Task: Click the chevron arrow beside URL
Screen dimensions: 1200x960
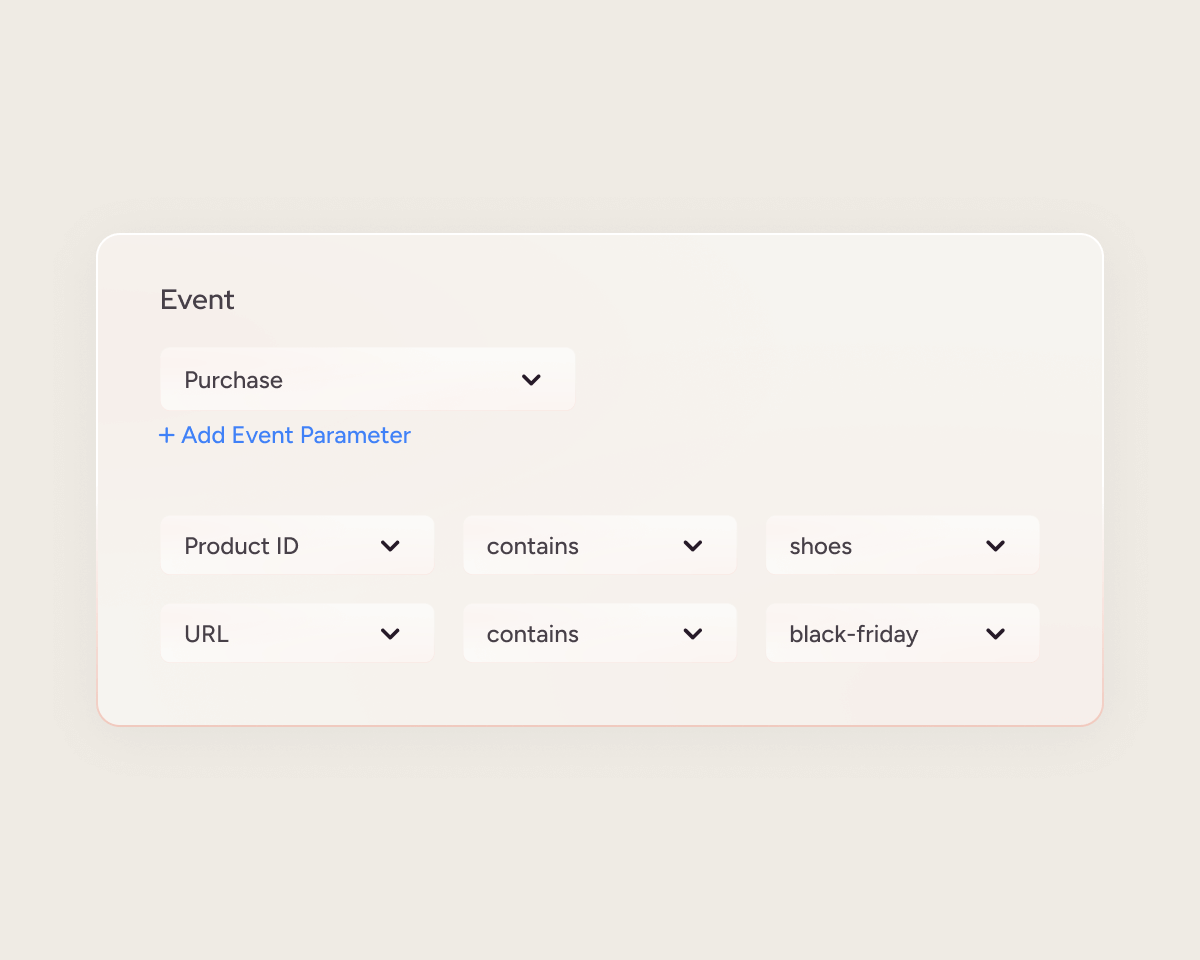Action: coord(390,634)
